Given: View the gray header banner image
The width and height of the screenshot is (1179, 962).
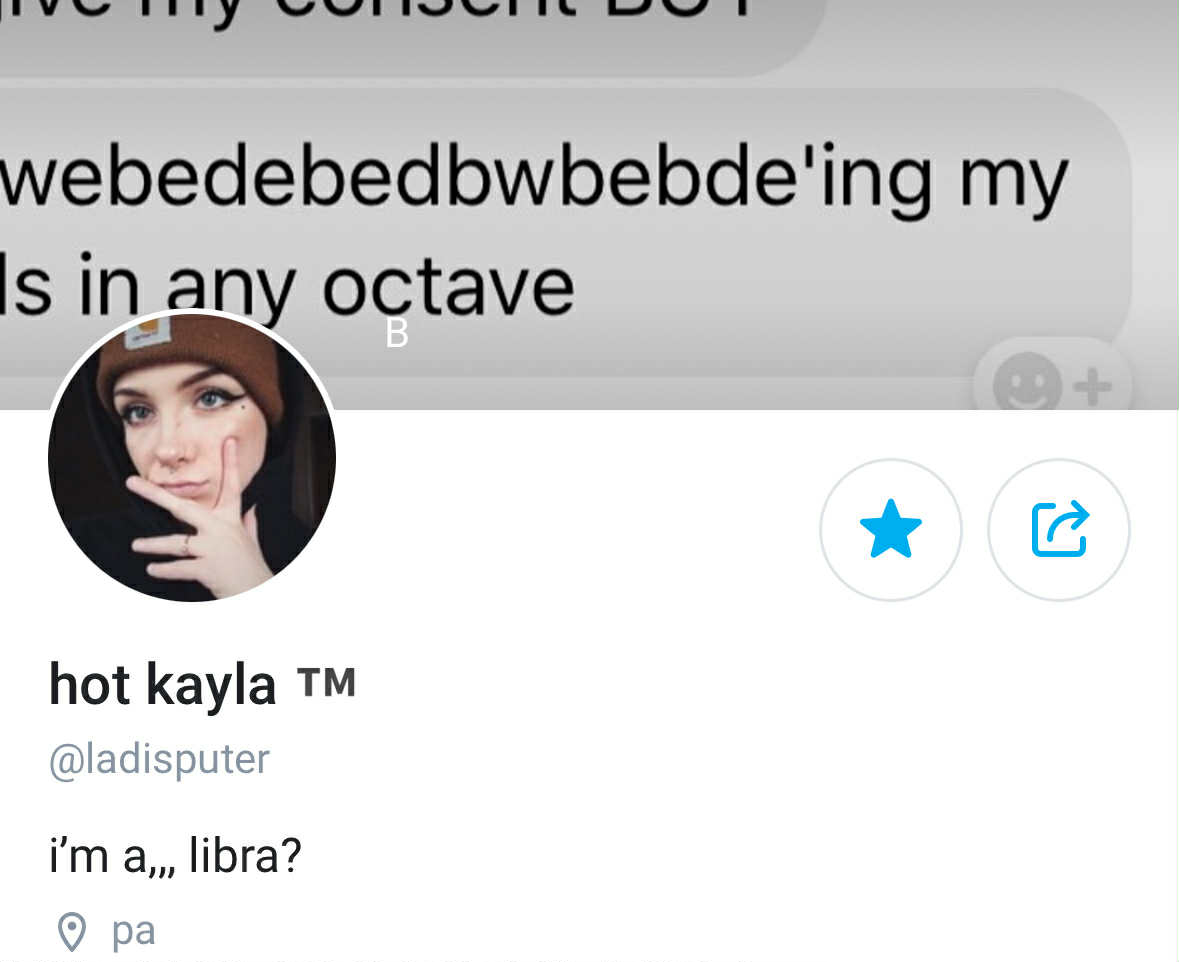Looking at the screenshot, I should click(x=590, y=205).
